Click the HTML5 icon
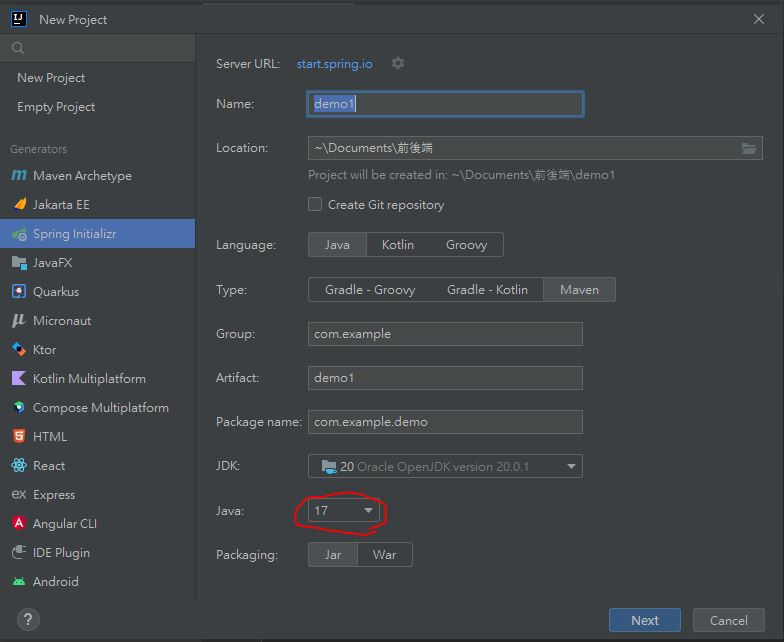Screen dimensions: 784x642 pyautogui.click(x=19, y=436)
